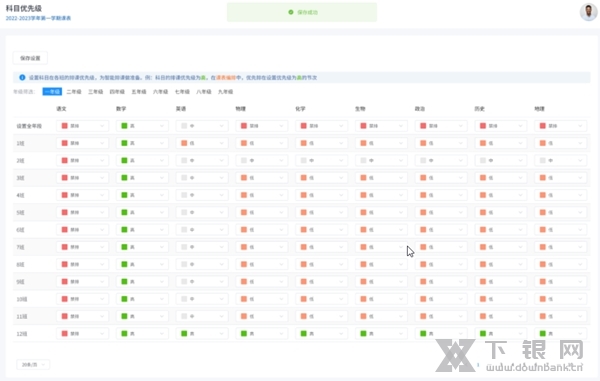The width and height of the screenshot is (600, 381).
Task: Click the 保存成功 toast message text
Action: (308, 12)
